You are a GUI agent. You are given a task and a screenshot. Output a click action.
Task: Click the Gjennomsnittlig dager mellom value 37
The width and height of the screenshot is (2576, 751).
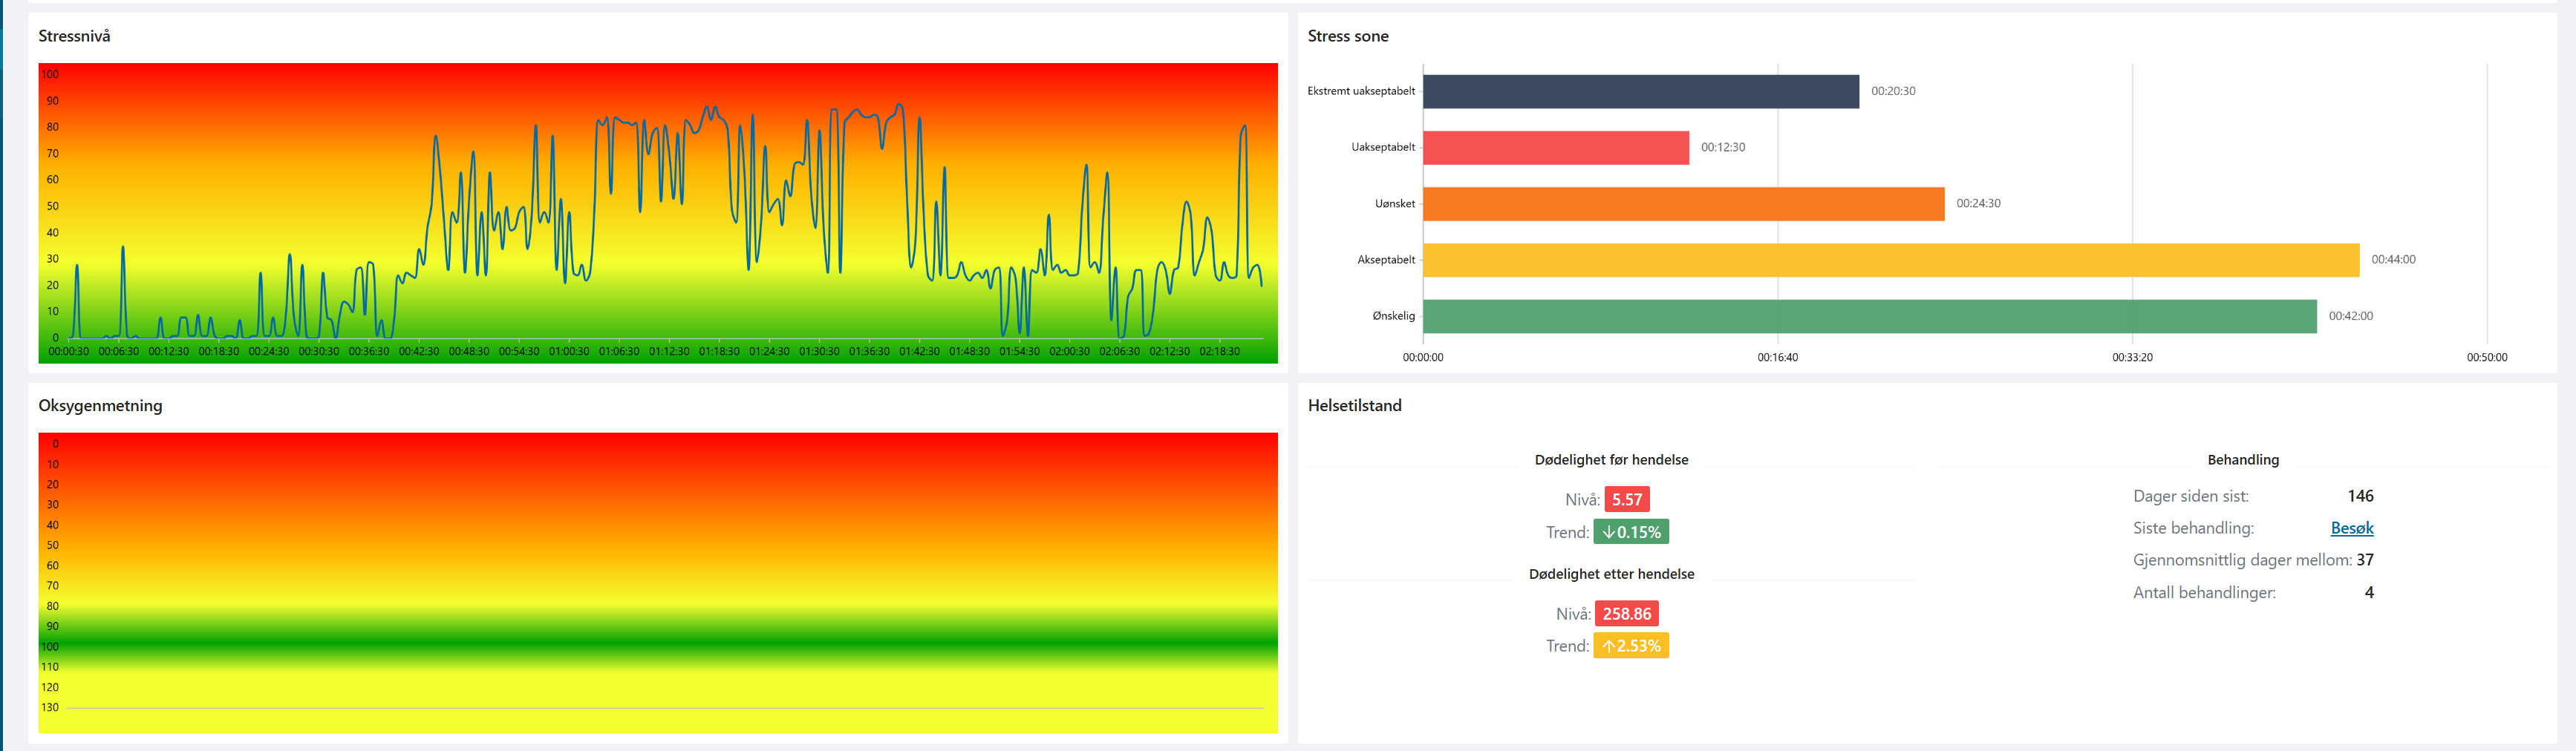(2364, 560)
